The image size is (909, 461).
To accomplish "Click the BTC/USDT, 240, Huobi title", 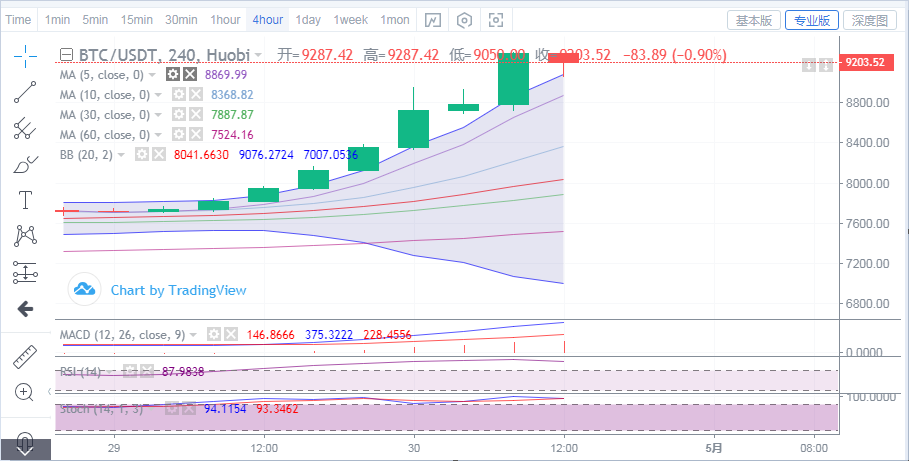I will pyautogui.click(x=164, y=55).
